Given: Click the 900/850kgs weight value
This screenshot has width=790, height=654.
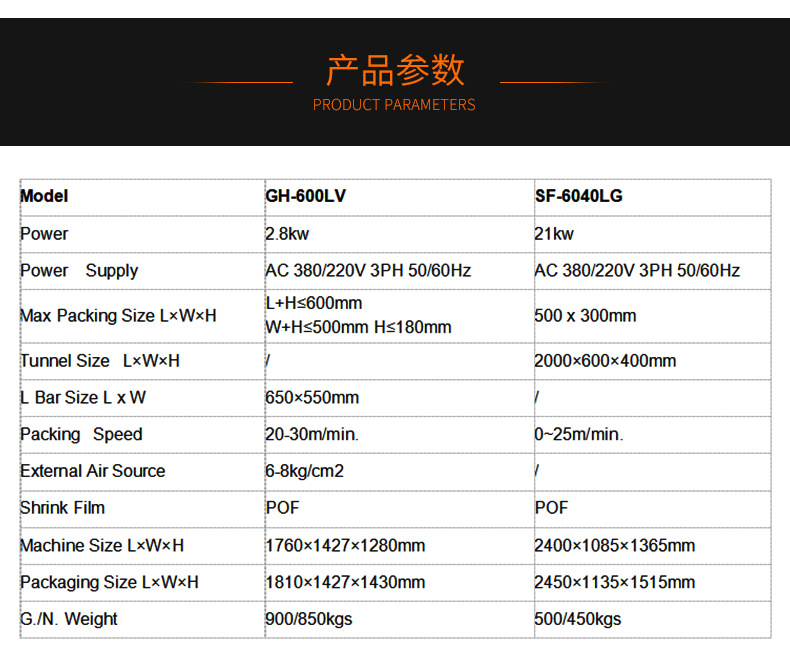Looking at the screenshot, I should [309, 619].
